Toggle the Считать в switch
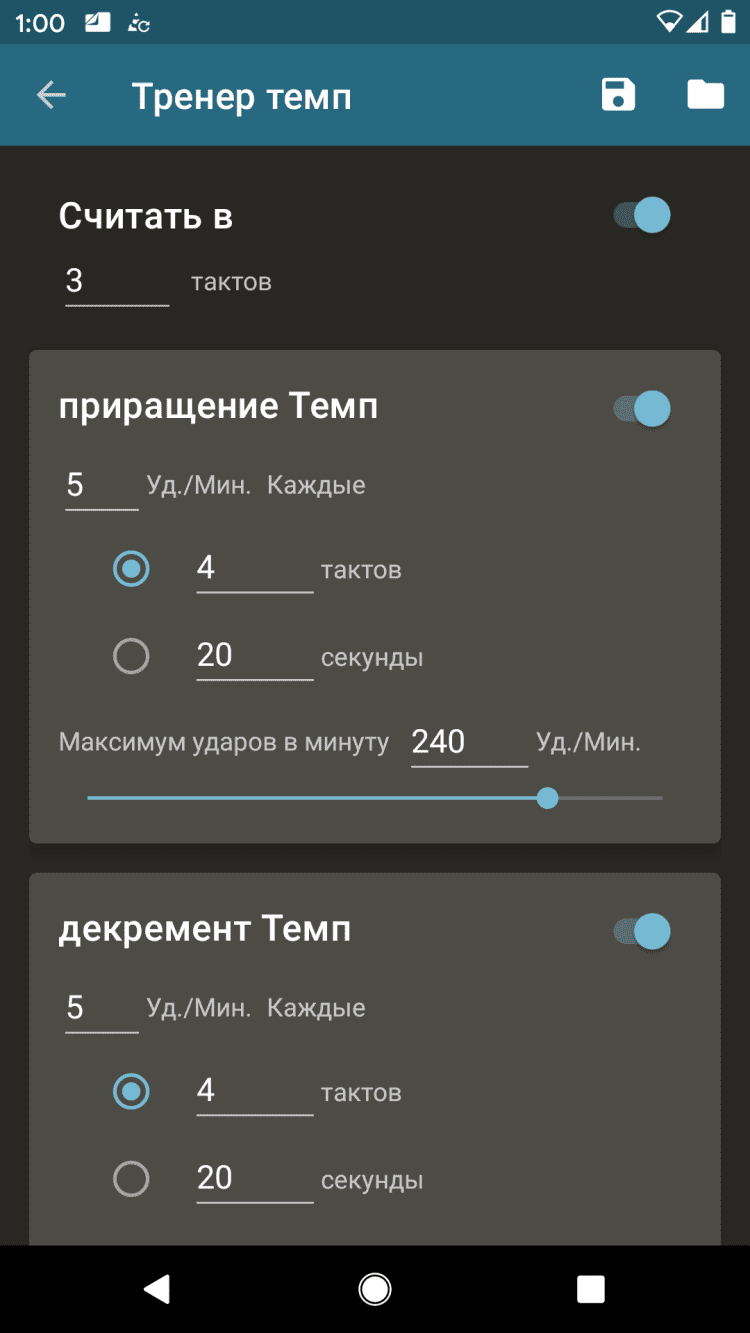The width and height of the screenshot is (750, 1333). click(642, 215)
